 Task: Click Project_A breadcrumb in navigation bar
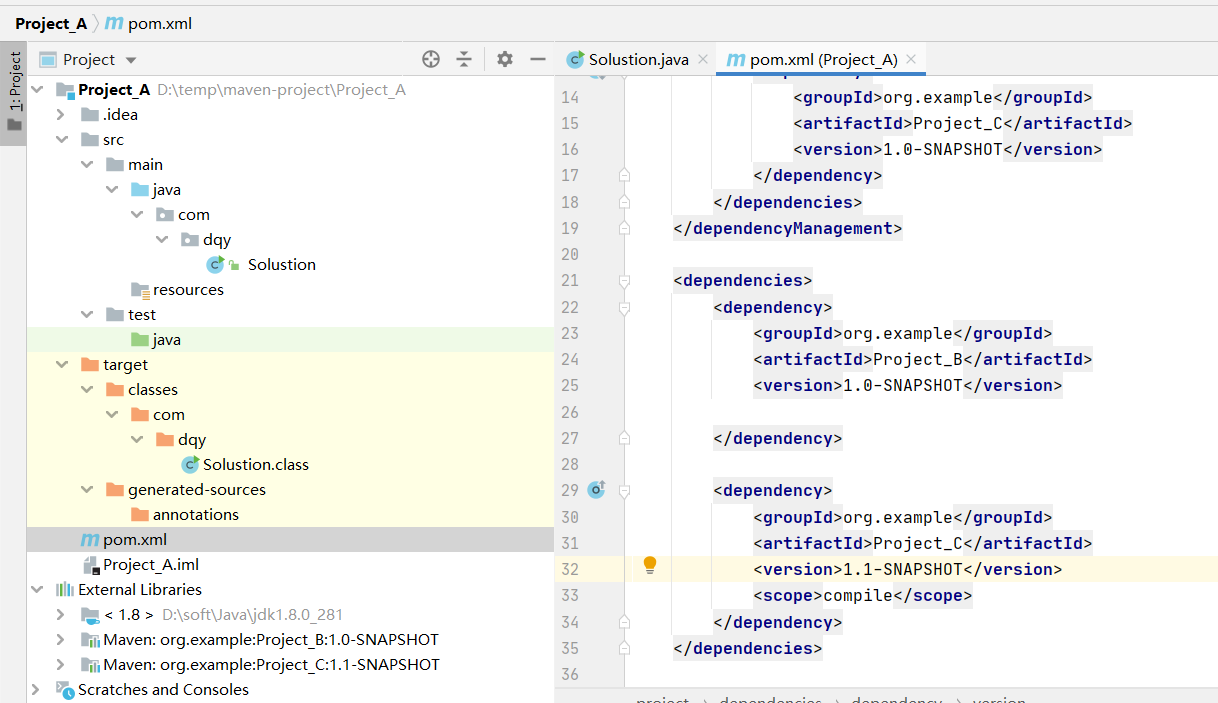(51, 23)
